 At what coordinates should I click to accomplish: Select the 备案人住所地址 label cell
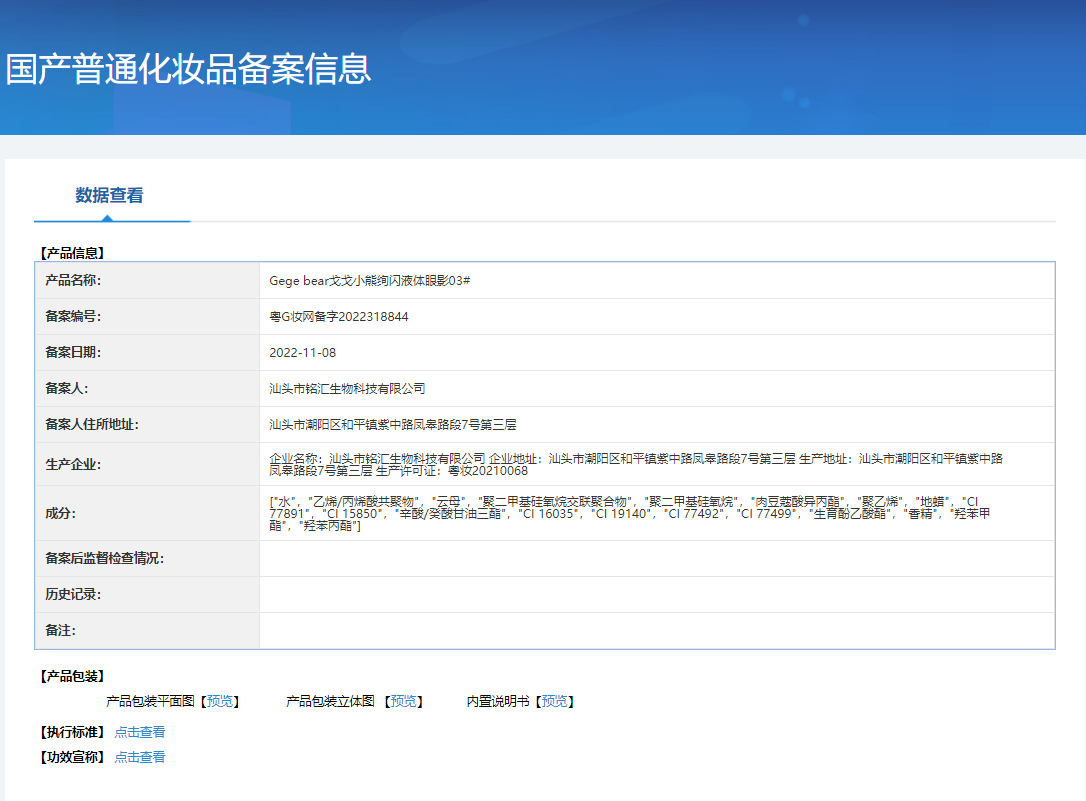tap(148, 424)
